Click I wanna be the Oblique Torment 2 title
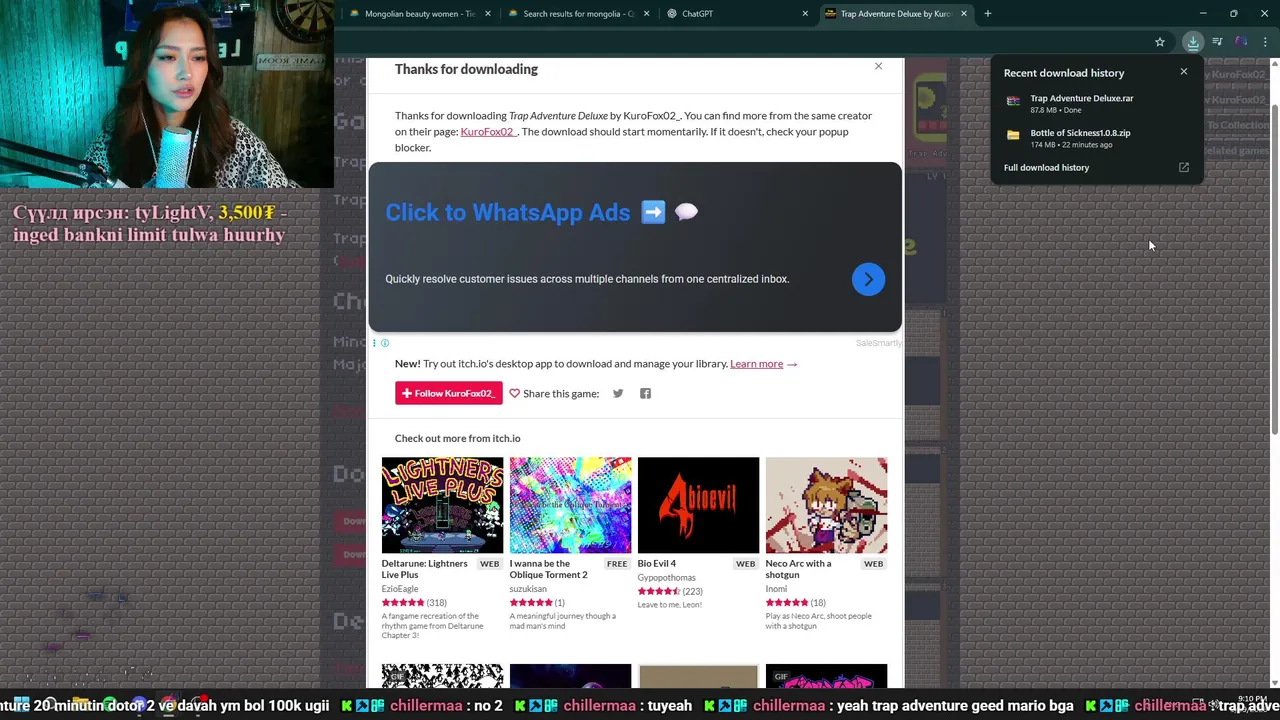 tap(549, 569)
